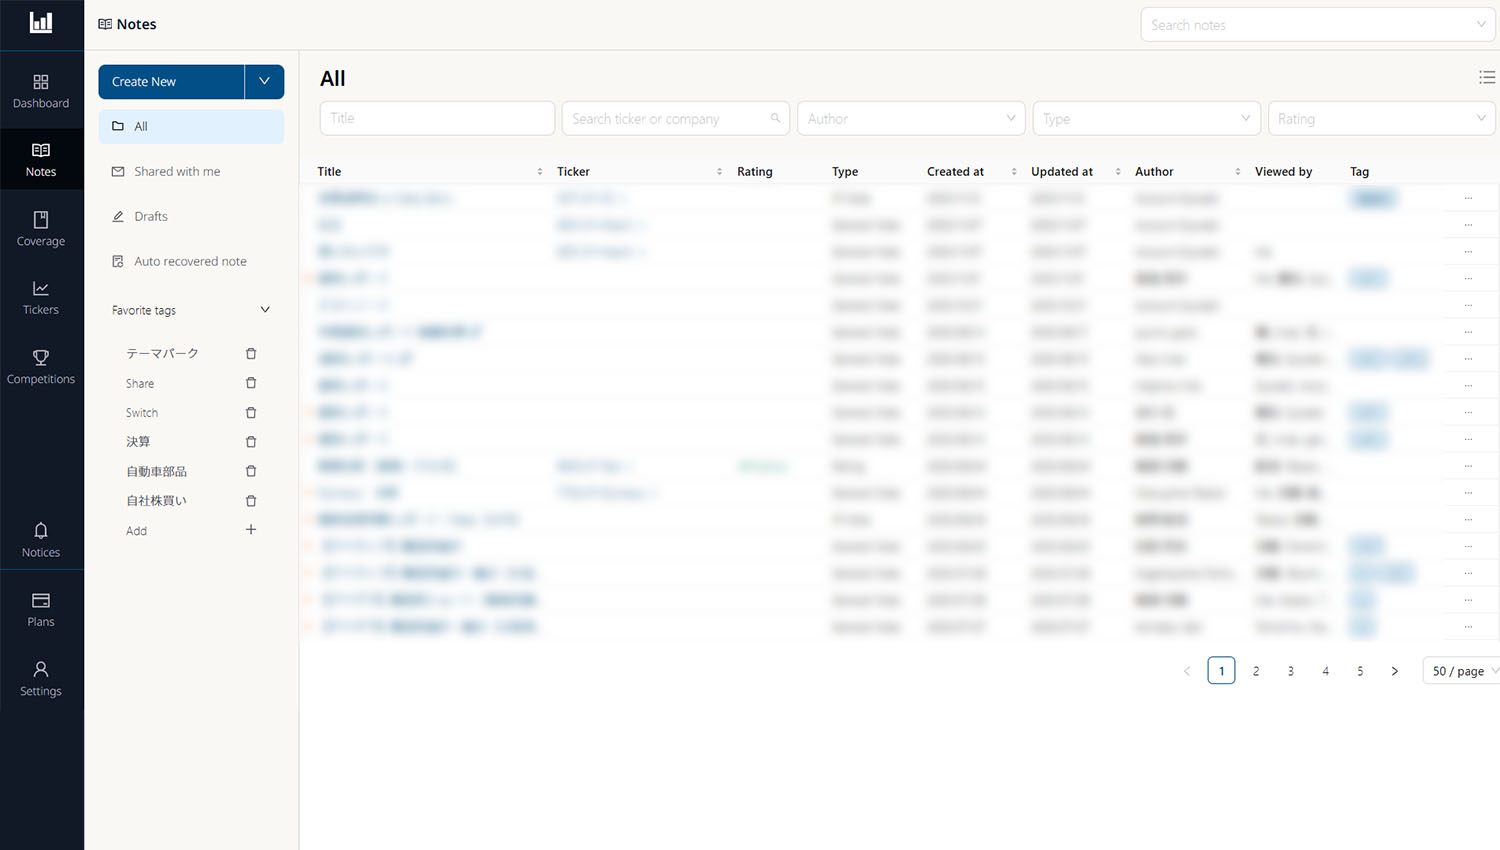The width and height of the screenshot is (1500, 850).
Task: Click the Create New button
Action: [x=171, y=82]
